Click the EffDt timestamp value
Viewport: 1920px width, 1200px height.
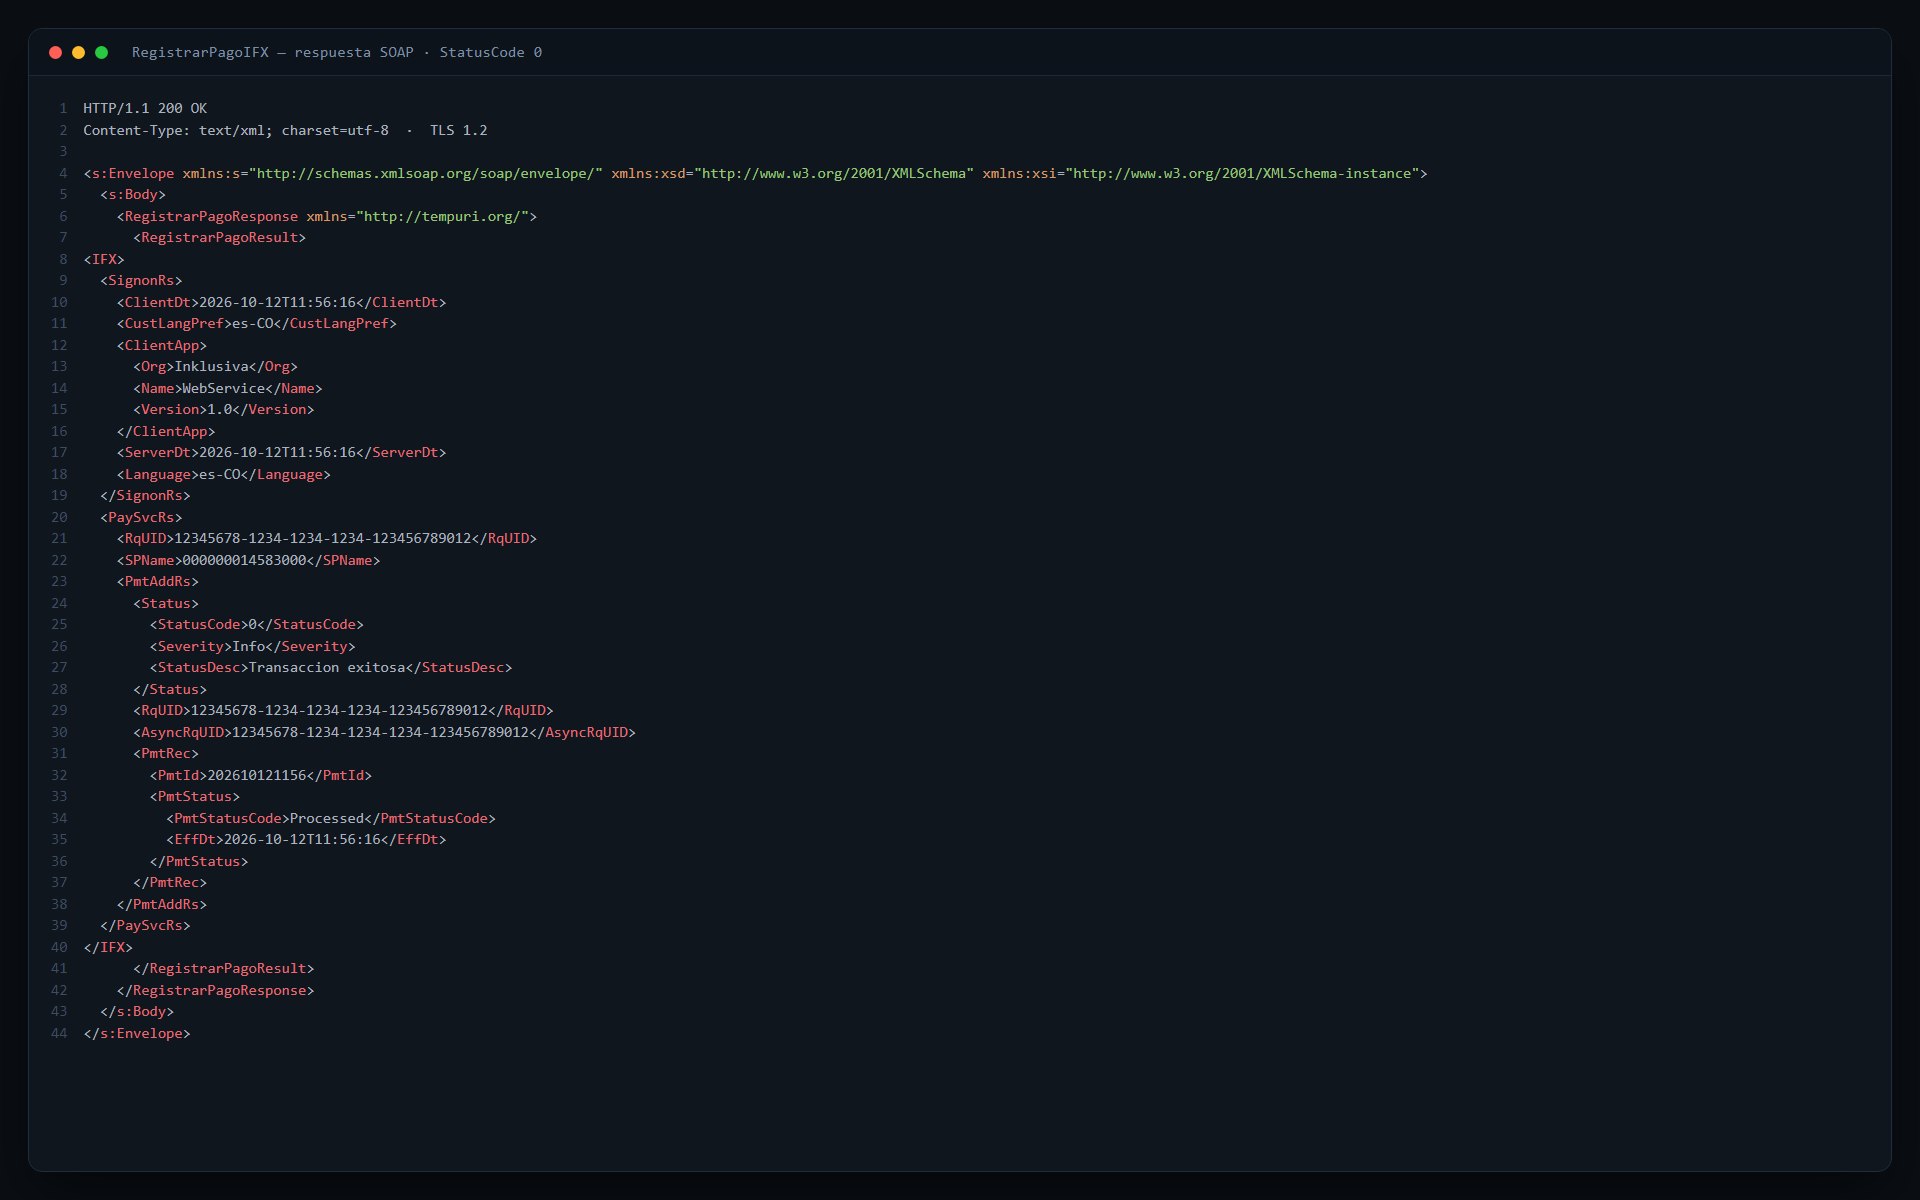point(303,839)
